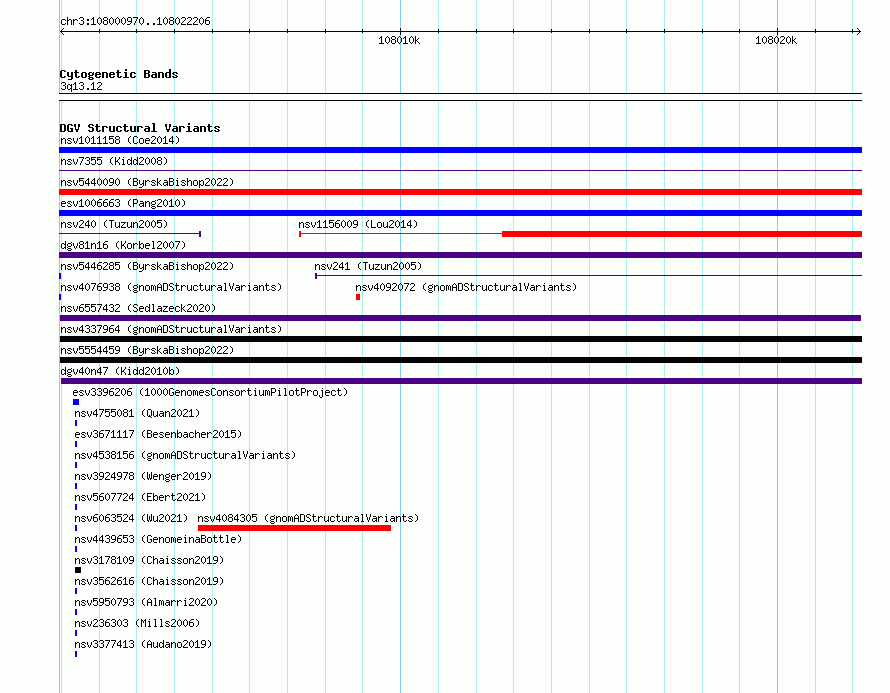
Task: Click nsv3178109 (Chaisson2019) label
Action: (x=149, y=560)
